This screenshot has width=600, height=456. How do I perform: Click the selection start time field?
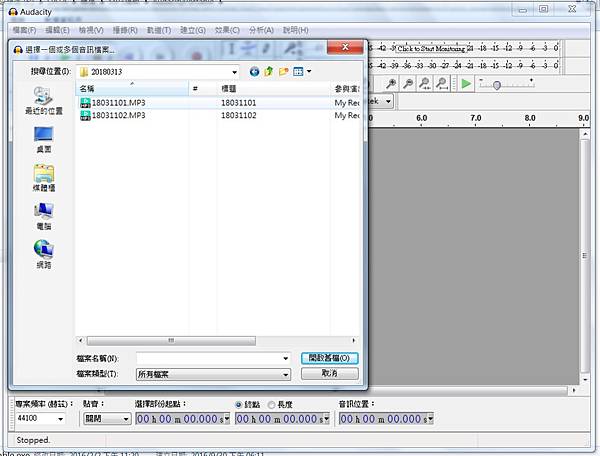point(179,419)
